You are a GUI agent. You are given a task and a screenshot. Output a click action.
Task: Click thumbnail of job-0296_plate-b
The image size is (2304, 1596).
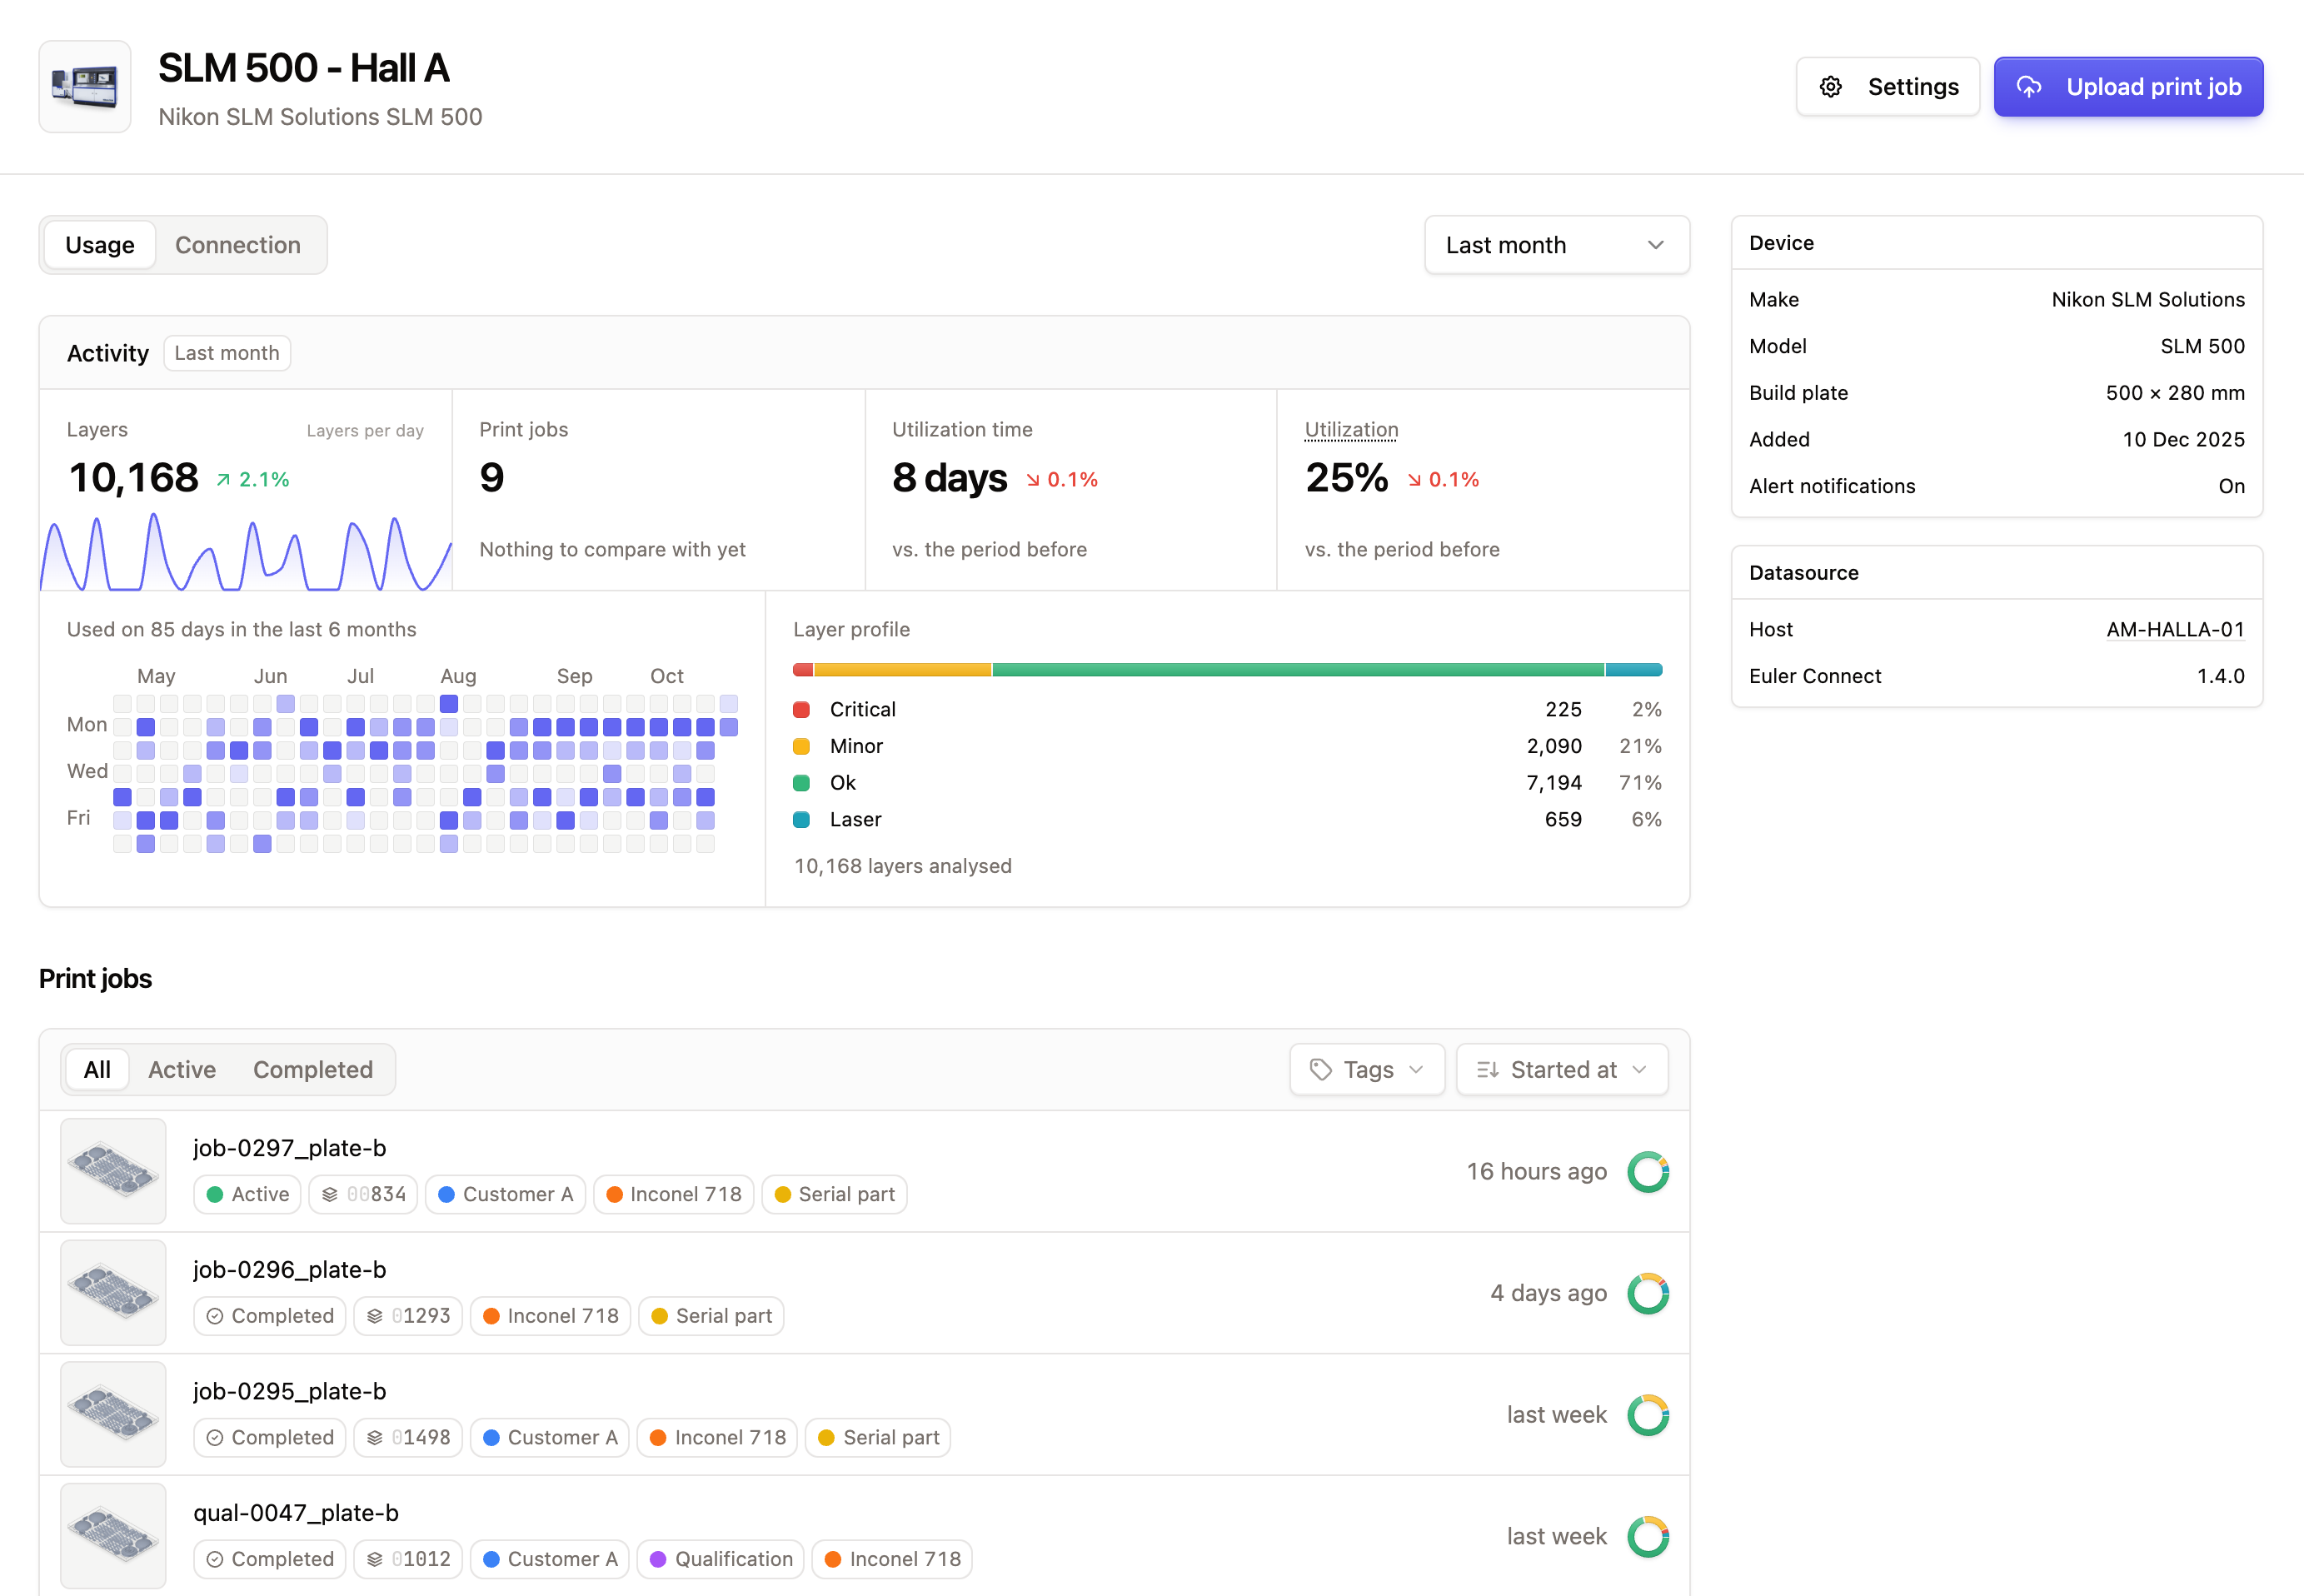(x=113, y=1293)
